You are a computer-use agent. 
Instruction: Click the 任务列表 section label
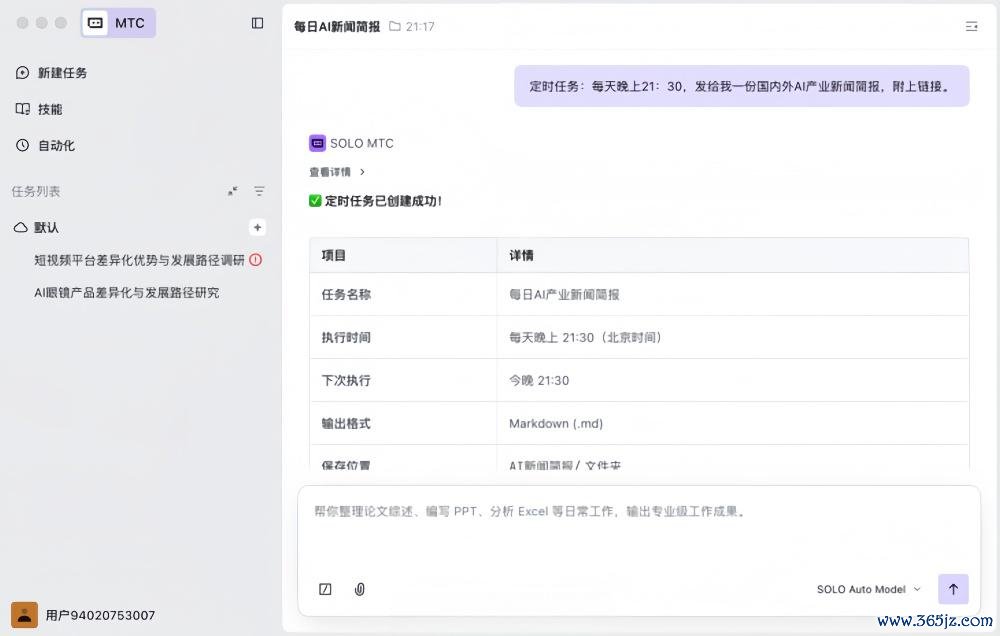[36, 191]
